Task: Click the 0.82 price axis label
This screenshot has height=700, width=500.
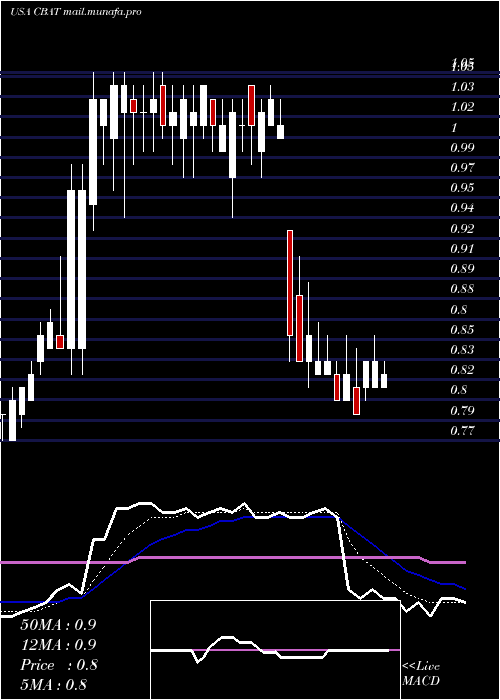Action: [462, 370]
